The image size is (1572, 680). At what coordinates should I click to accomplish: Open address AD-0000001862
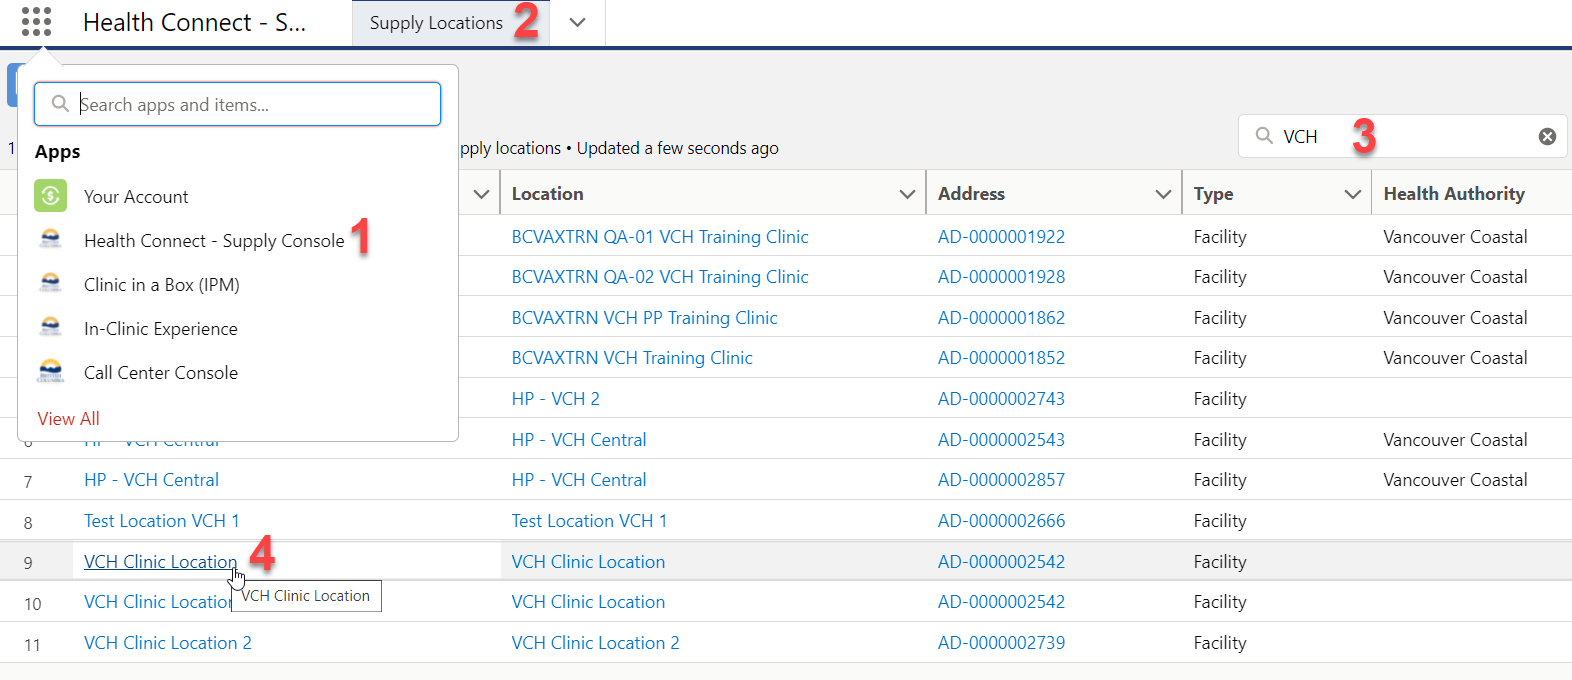click(1001, 318)
